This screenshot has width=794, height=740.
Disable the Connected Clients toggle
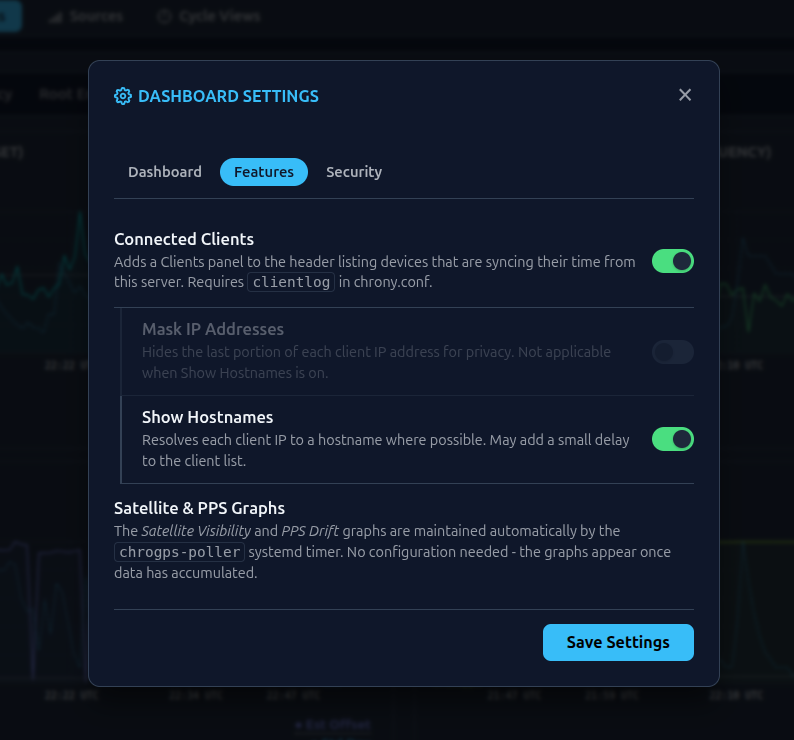click(x=672, y=261)
